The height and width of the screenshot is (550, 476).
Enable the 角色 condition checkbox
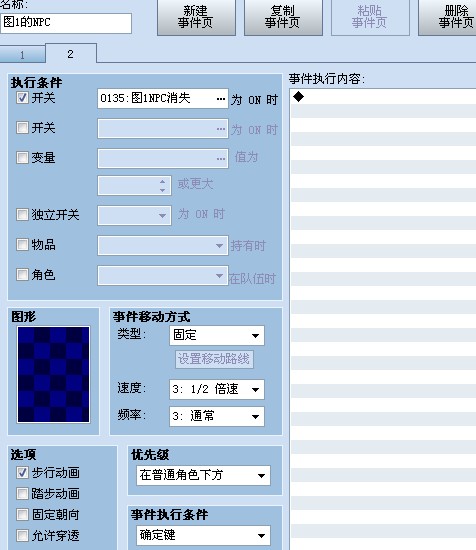point(22,274)
